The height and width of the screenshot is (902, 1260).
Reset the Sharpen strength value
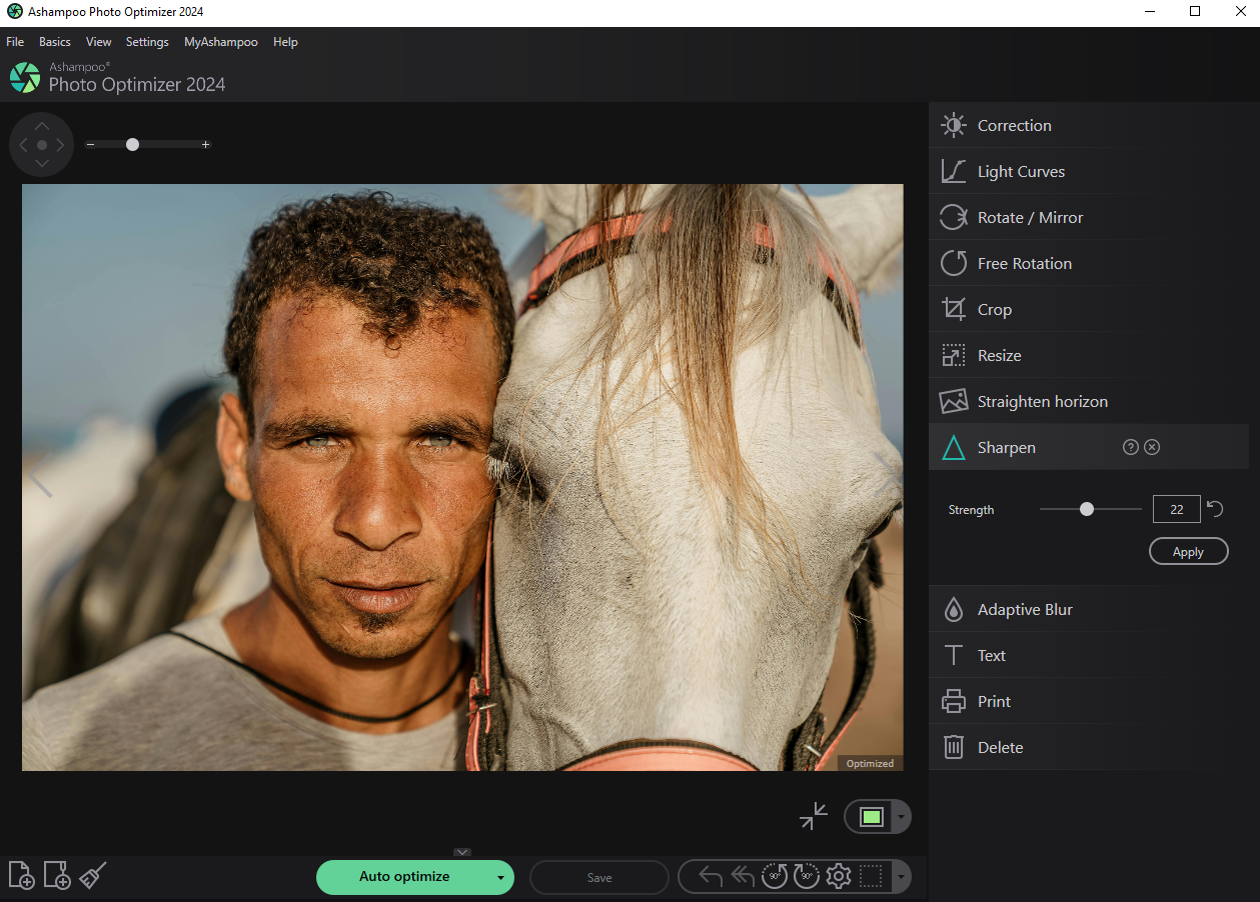point(1215,509)
